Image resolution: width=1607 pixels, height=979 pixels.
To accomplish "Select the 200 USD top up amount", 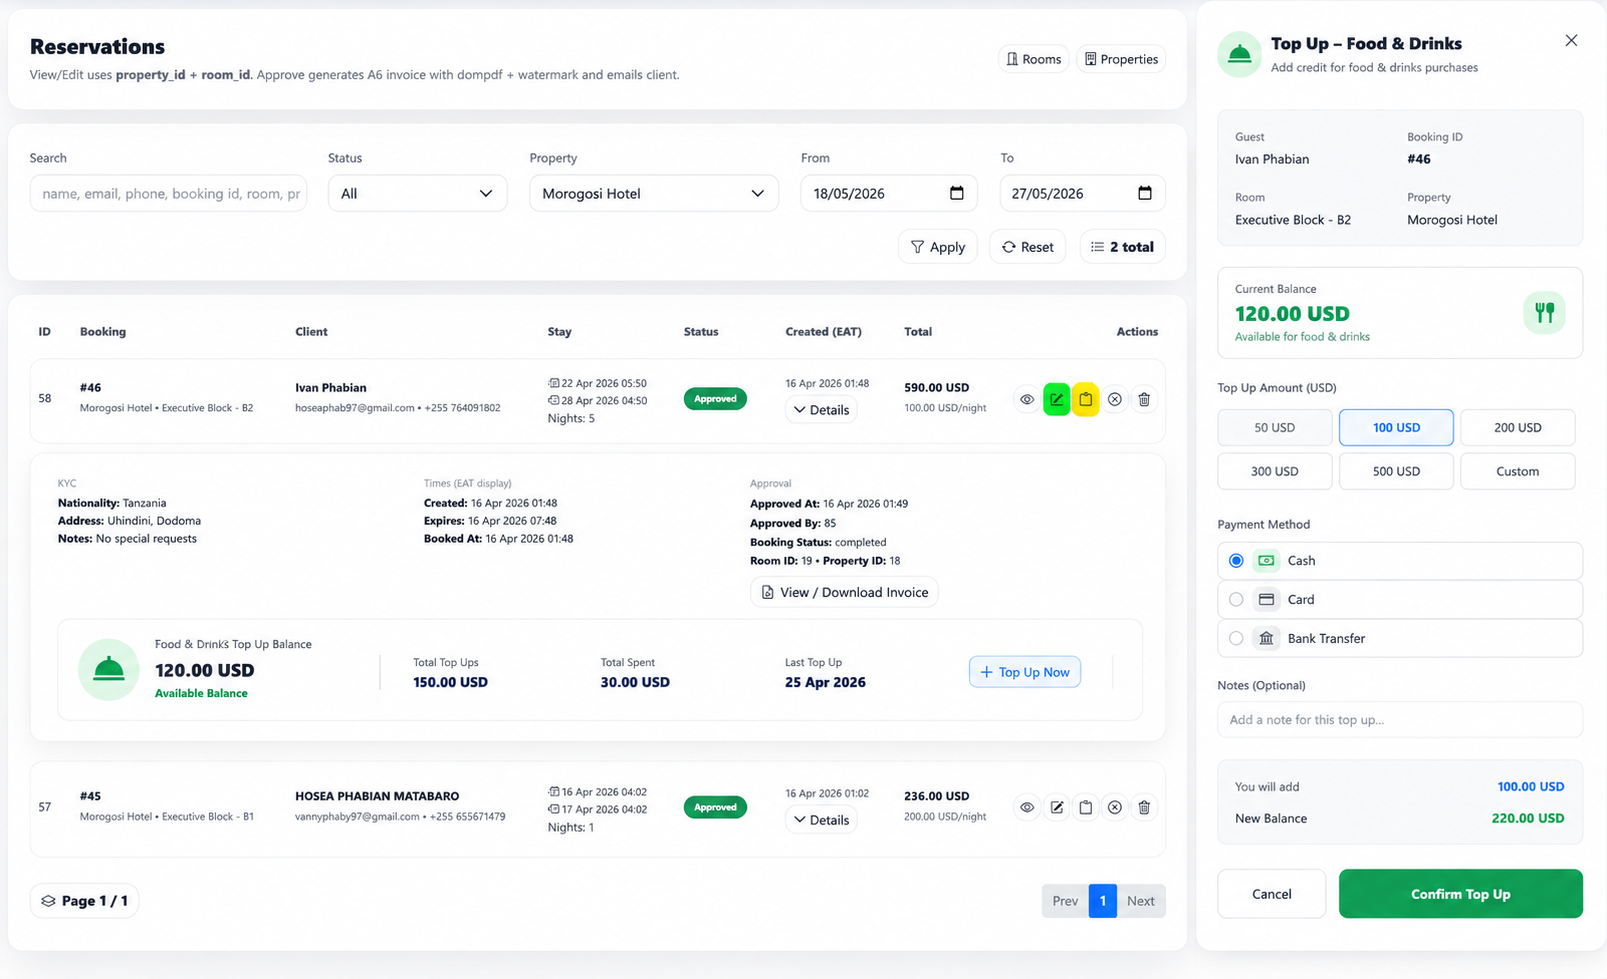I will pos(1517,427).
